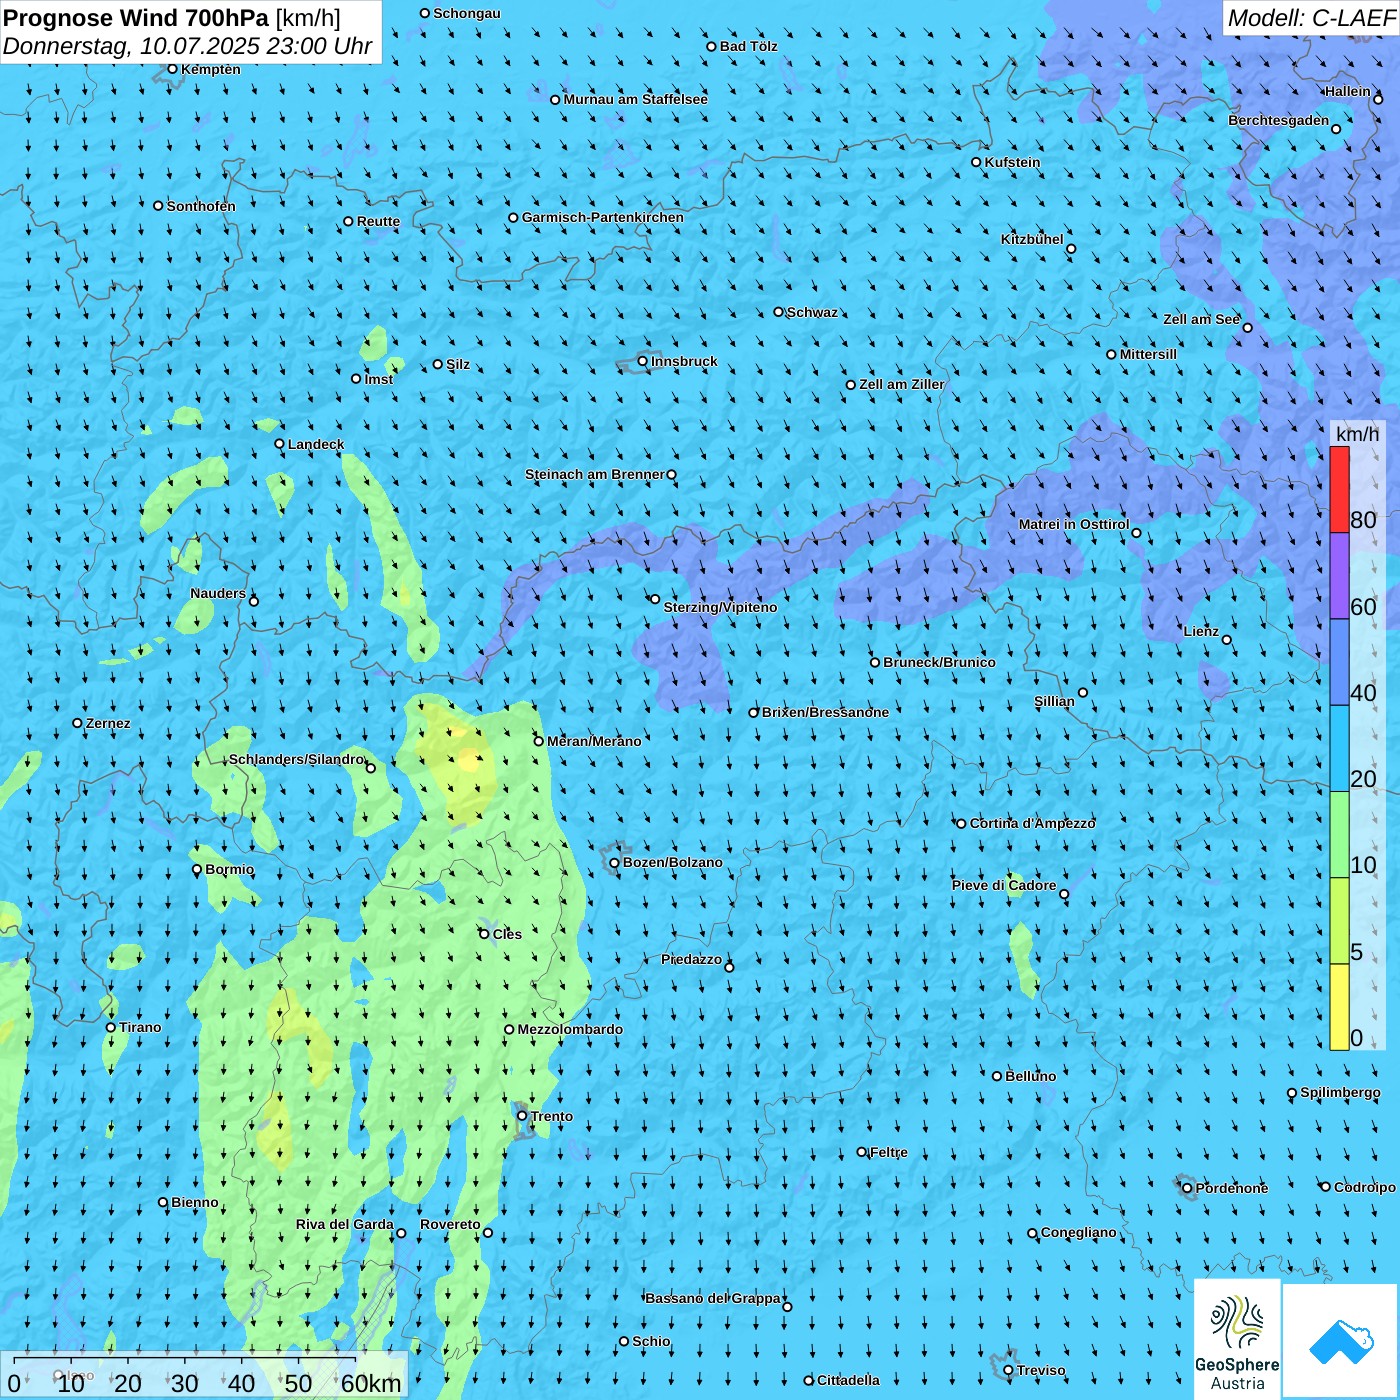The height and width of the screenshot is (1400, 1400).
Task: Click the Pordenone city marker
Action: click(x=1188, y=1188)
